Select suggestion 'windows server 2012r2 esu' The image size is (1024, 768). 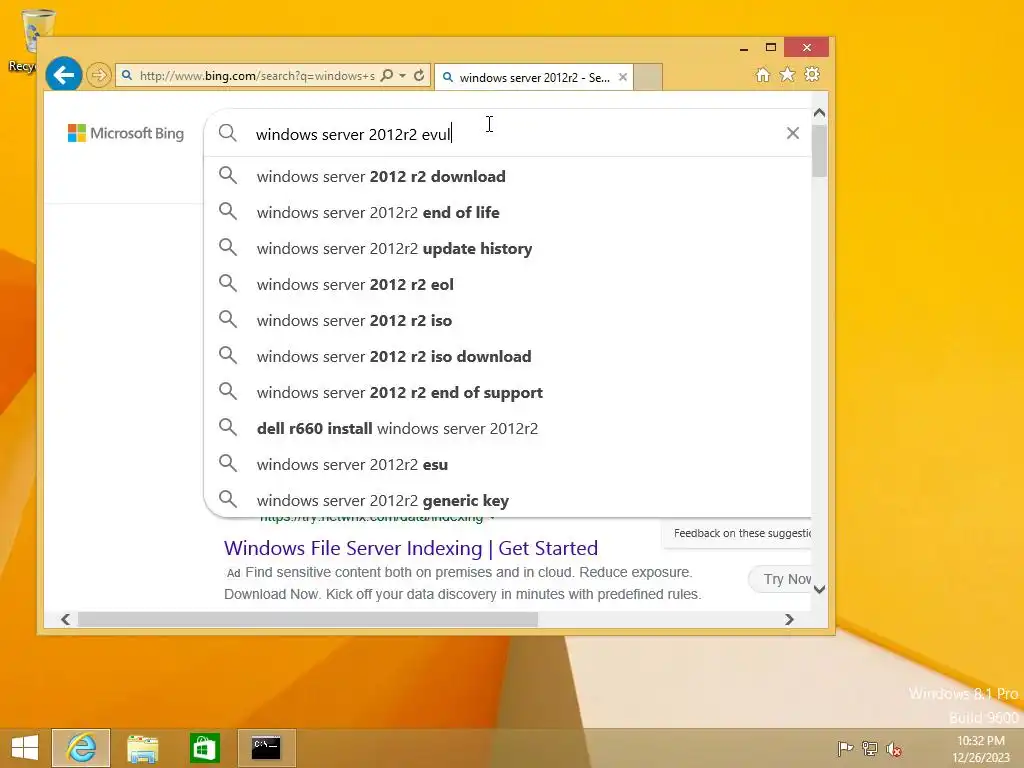tap(508, 464)
